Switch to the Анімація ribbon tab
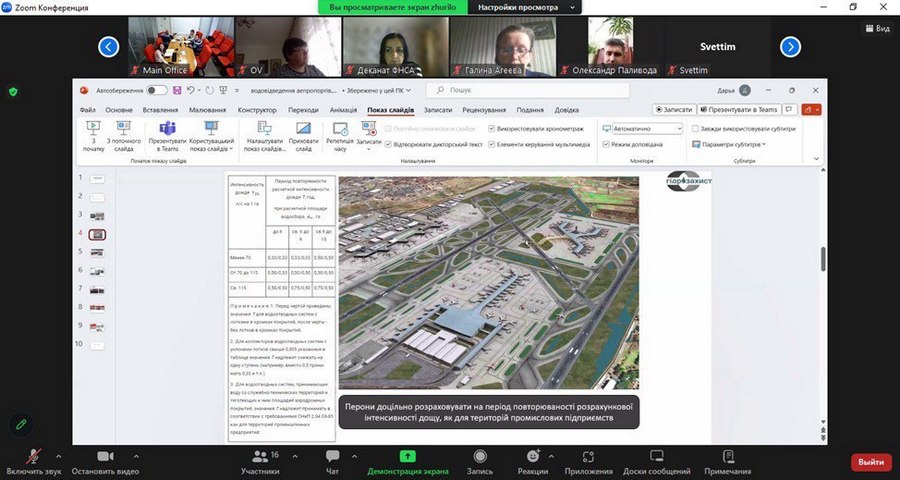 point(343,110)
